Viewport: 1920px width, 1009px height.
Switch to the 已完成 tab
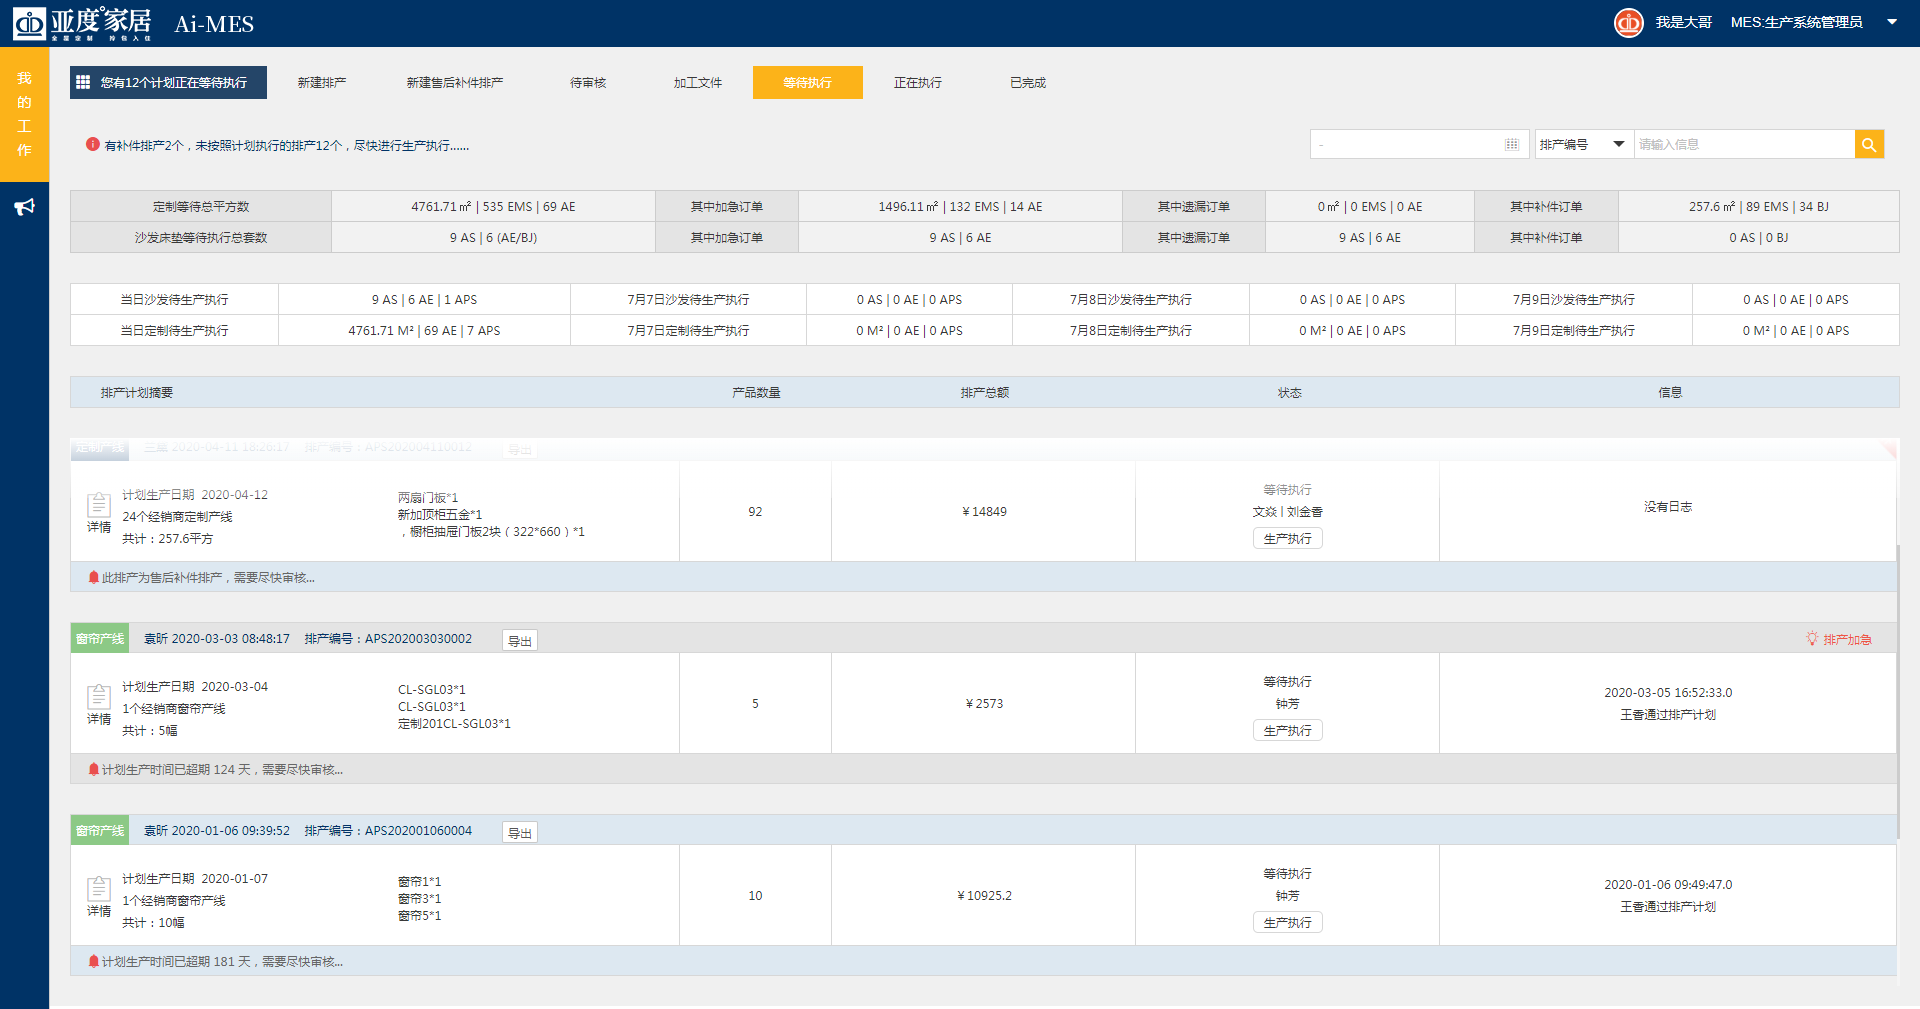pos(1028,83)
